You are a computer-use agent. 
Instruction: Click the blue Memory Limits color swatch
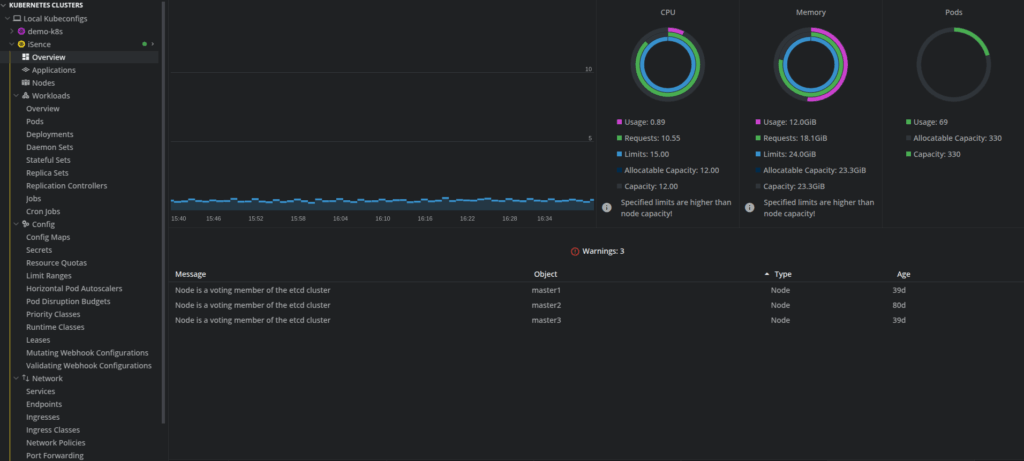coord(759,154)
